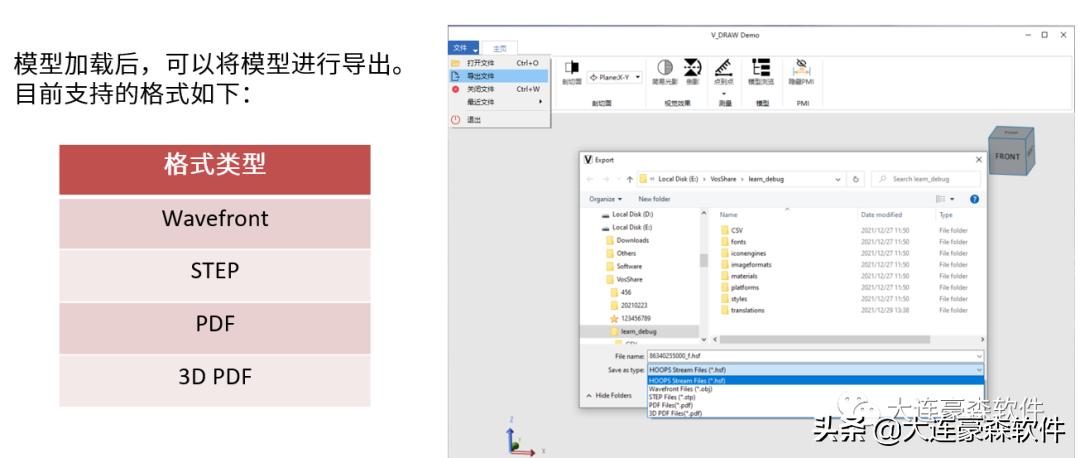Select HOOPS Stream Files (*.hsf) list option
This screenshot has height=458, width=1080.
click(x=816, y=380)
